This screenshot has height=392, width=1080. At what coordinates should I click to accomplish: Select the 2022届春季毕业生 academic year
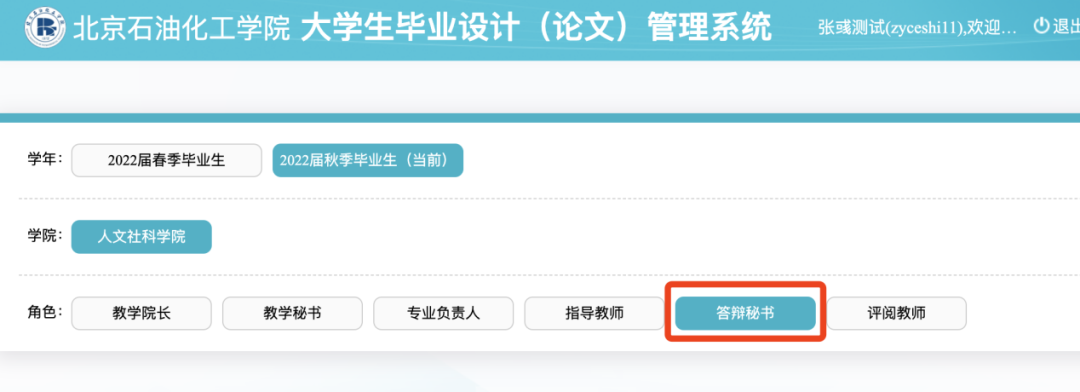click(x=167, y=160)
